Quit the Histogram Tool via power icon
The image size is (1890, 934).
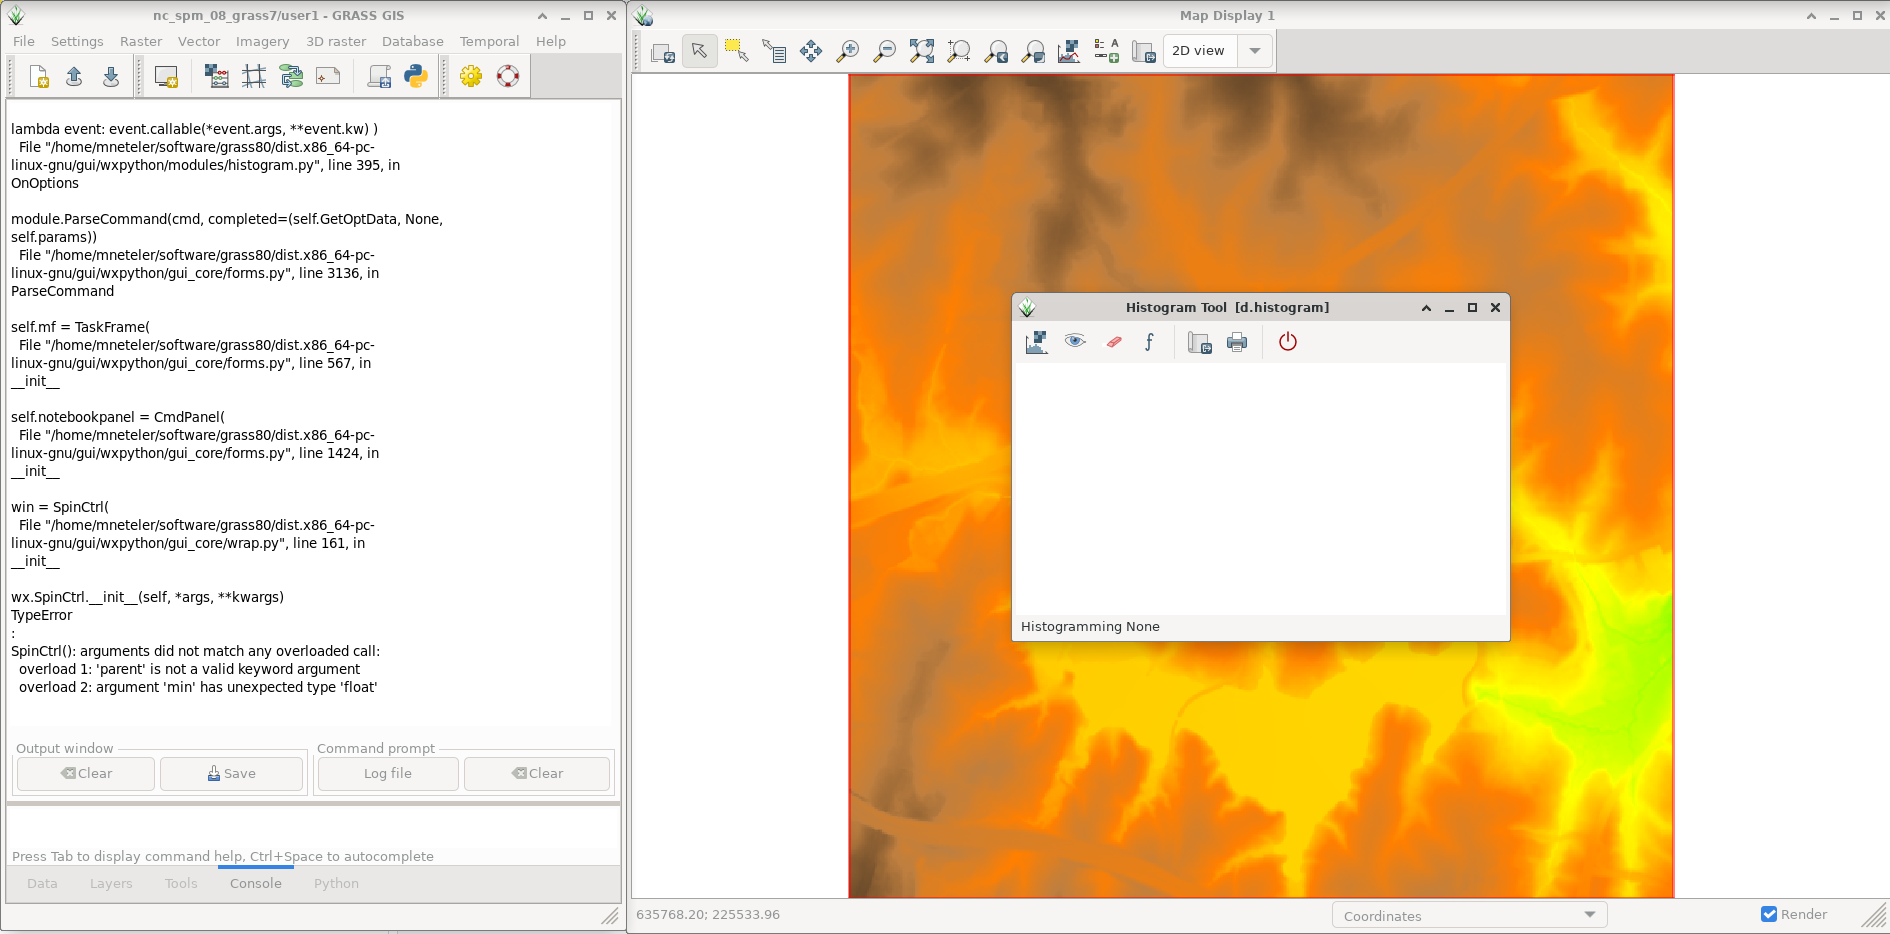1288,342
